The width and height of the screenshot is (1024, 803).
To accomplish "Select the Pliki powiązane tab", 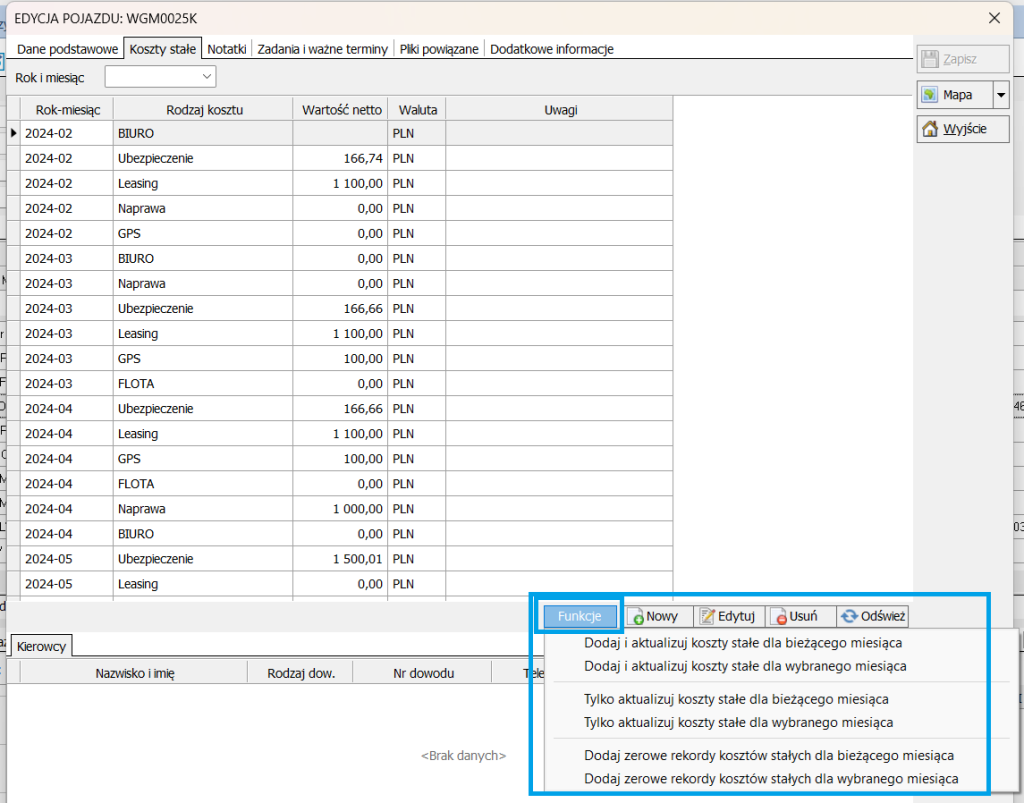I will 439,49.
